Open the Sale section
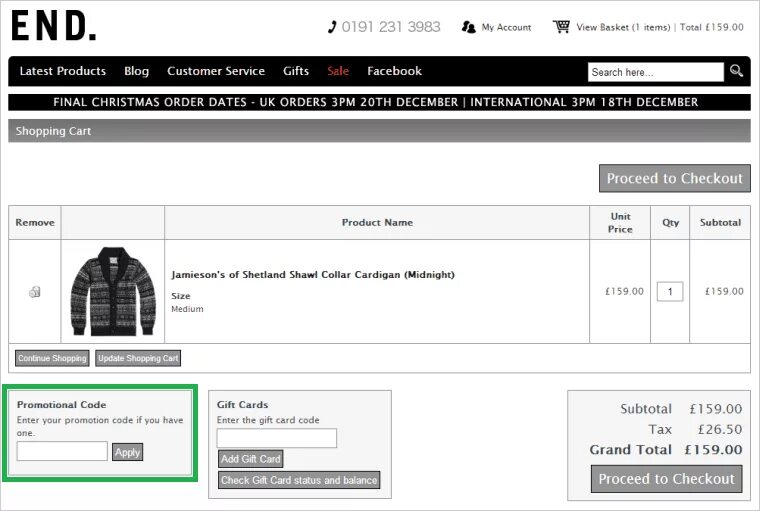Viewport: 760px width, 511px height. (x=338, y=71)
